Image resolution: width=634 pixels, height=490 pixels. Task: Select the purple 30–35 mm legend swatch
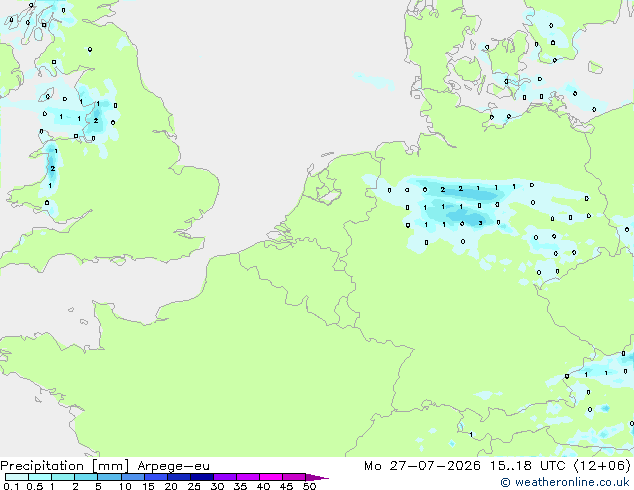225,477
